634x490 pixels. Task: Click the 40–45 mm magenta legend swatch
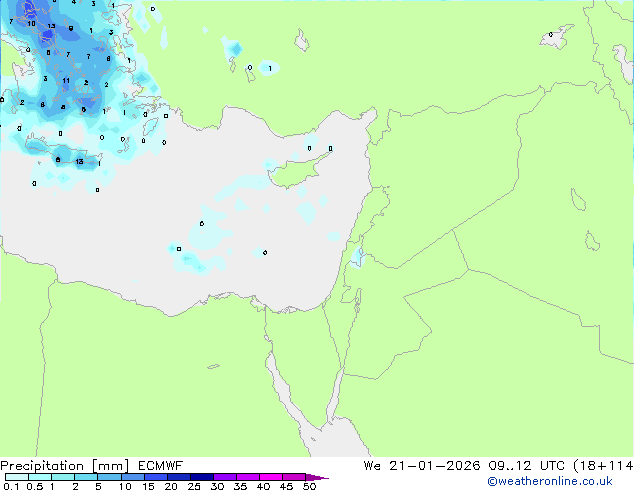(271, 477)
